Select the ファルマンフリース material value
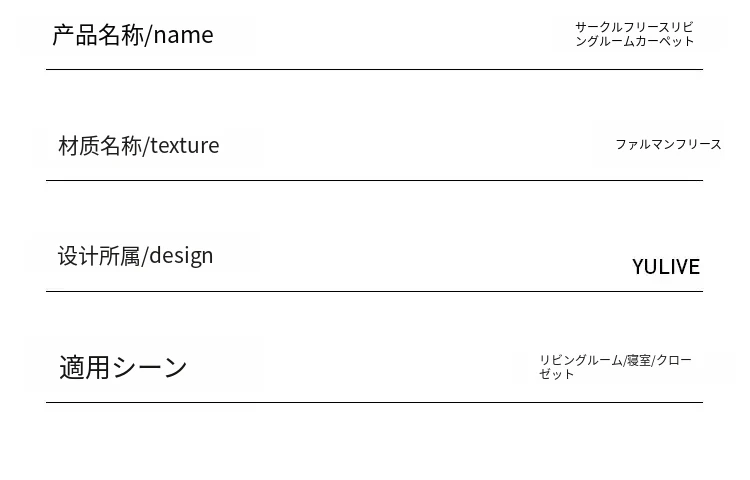This screenshot has width=750, height=480. click(668, 144)
